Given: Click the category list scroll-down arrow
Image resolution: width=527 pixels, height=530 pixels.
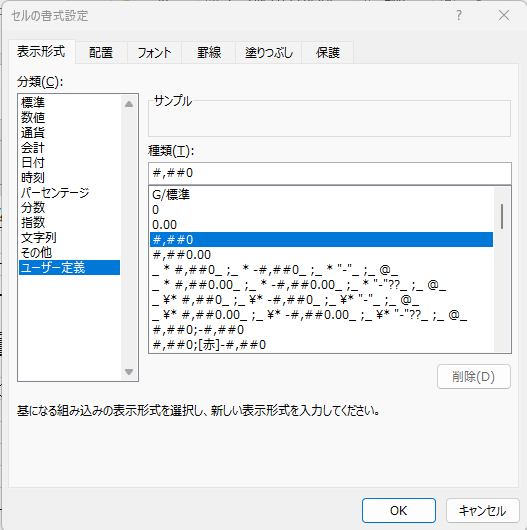Looking at the screenshot, I should (x=129, y=372).
